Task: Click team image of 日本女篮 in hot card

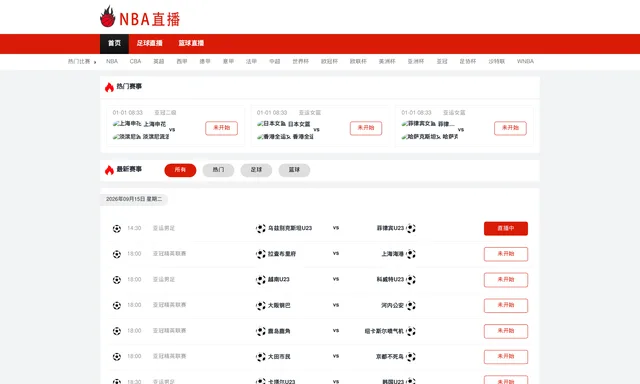Action: (x=271, y=124)
